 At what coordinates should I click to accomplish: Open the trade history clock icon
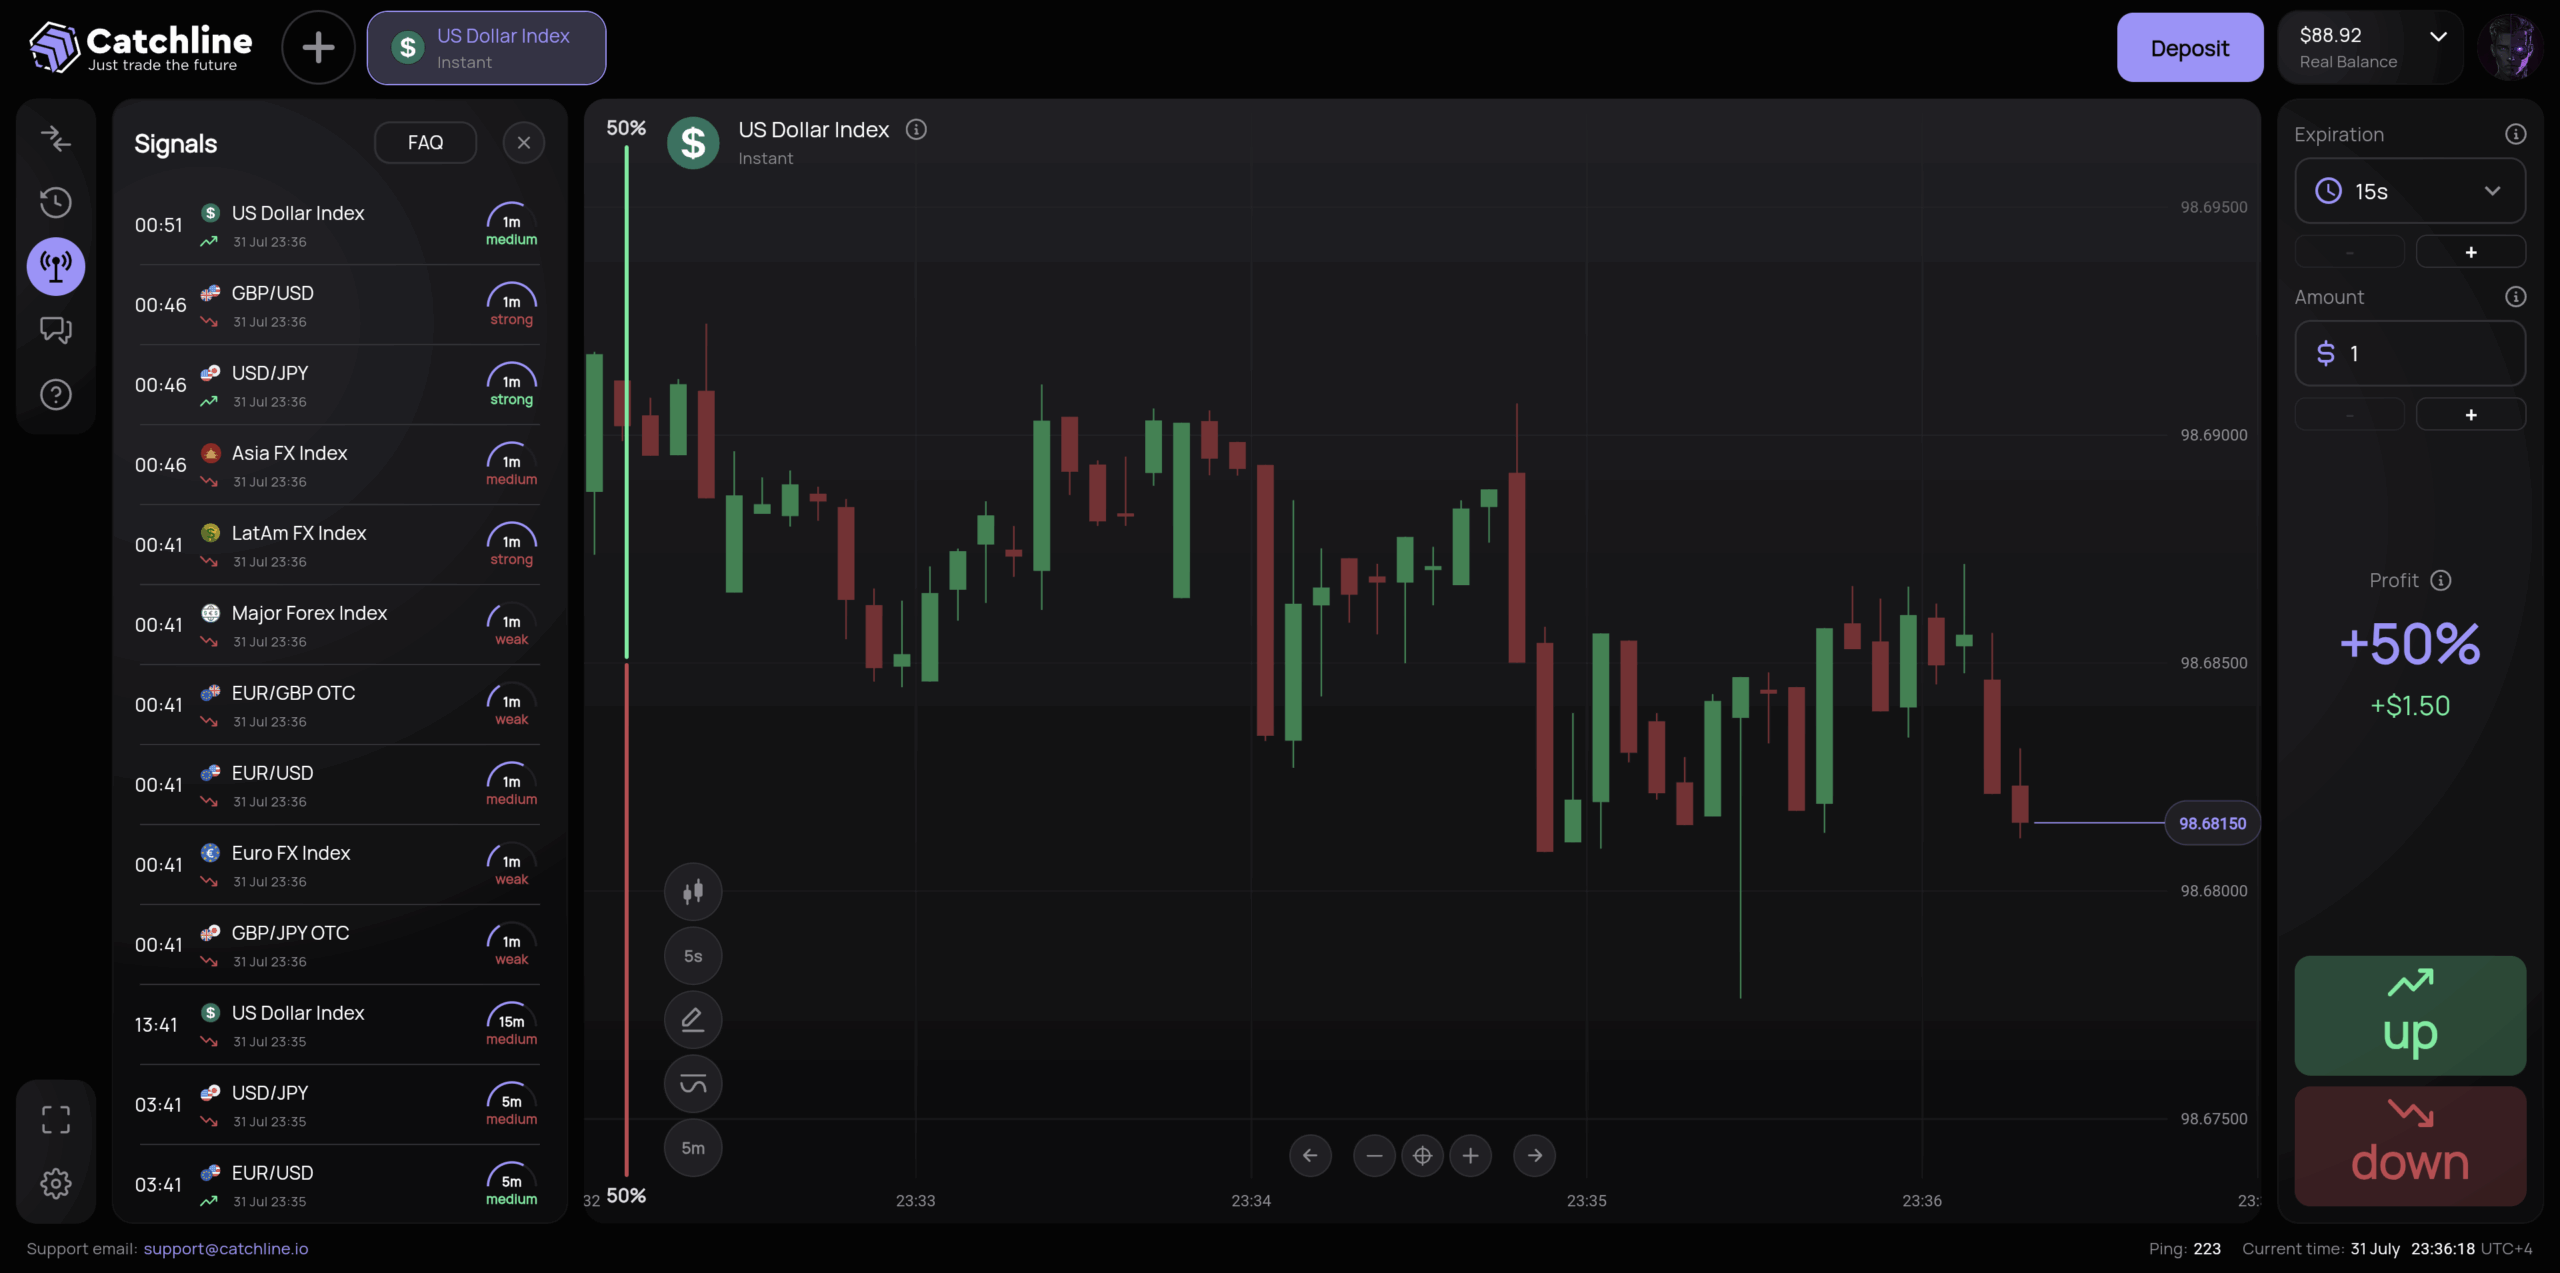pyautogui.click(x=55, y=202)
